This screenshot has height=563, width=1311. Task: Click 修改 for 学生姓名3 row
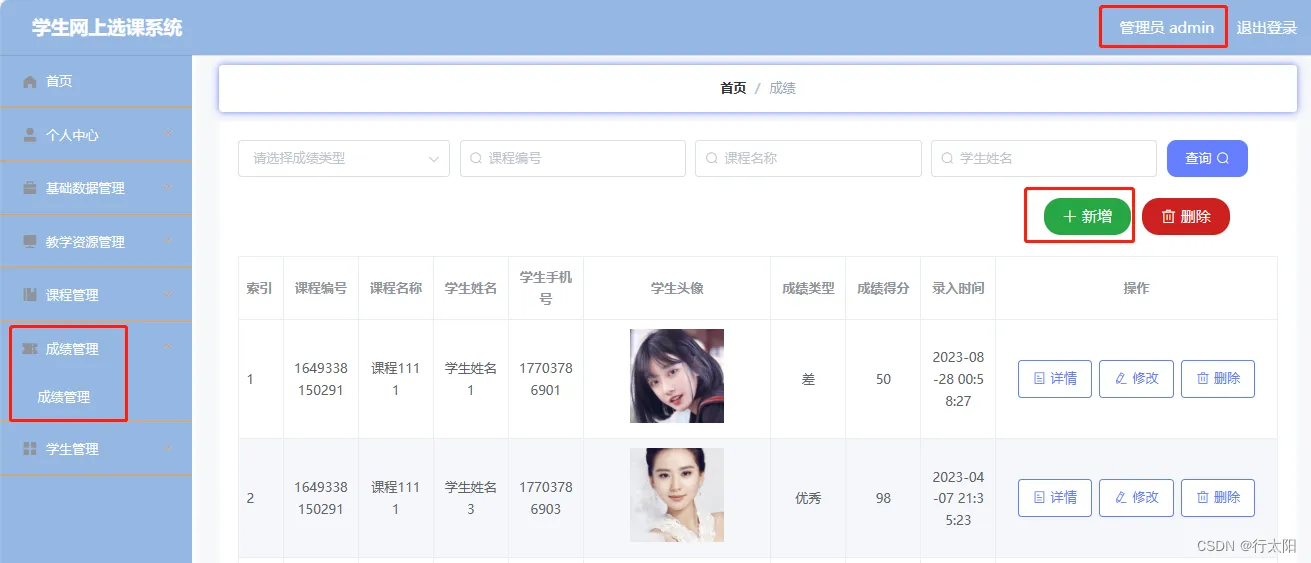[1136, 498]
